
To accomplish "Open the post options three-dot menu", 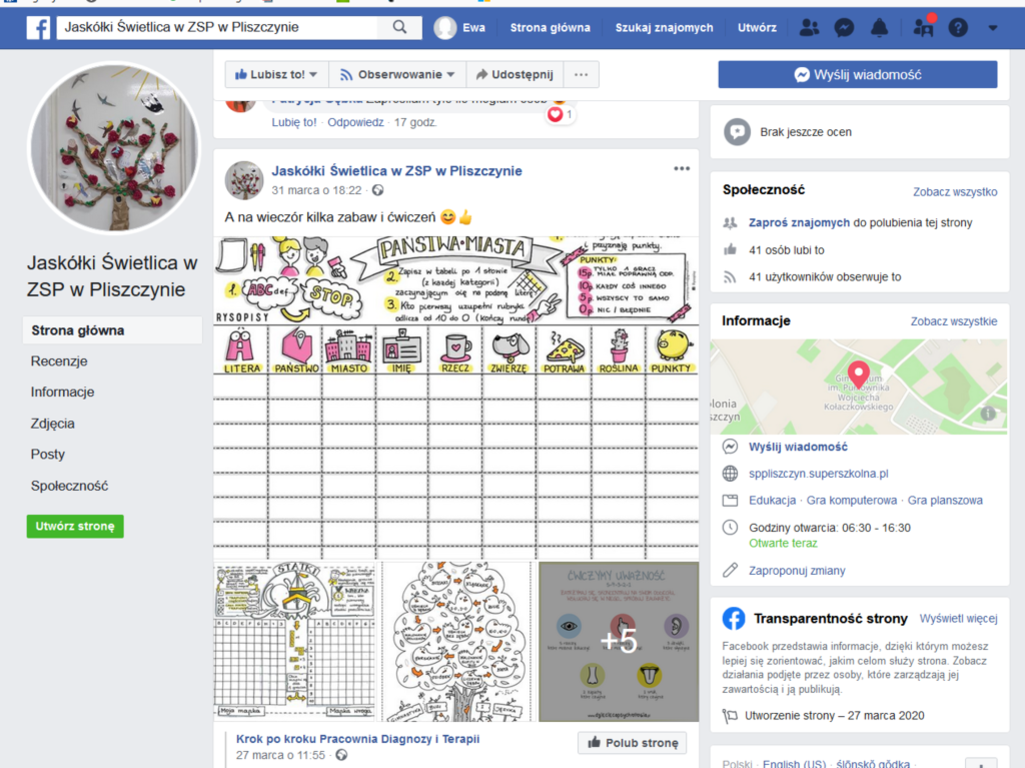I will coord(681,169).
